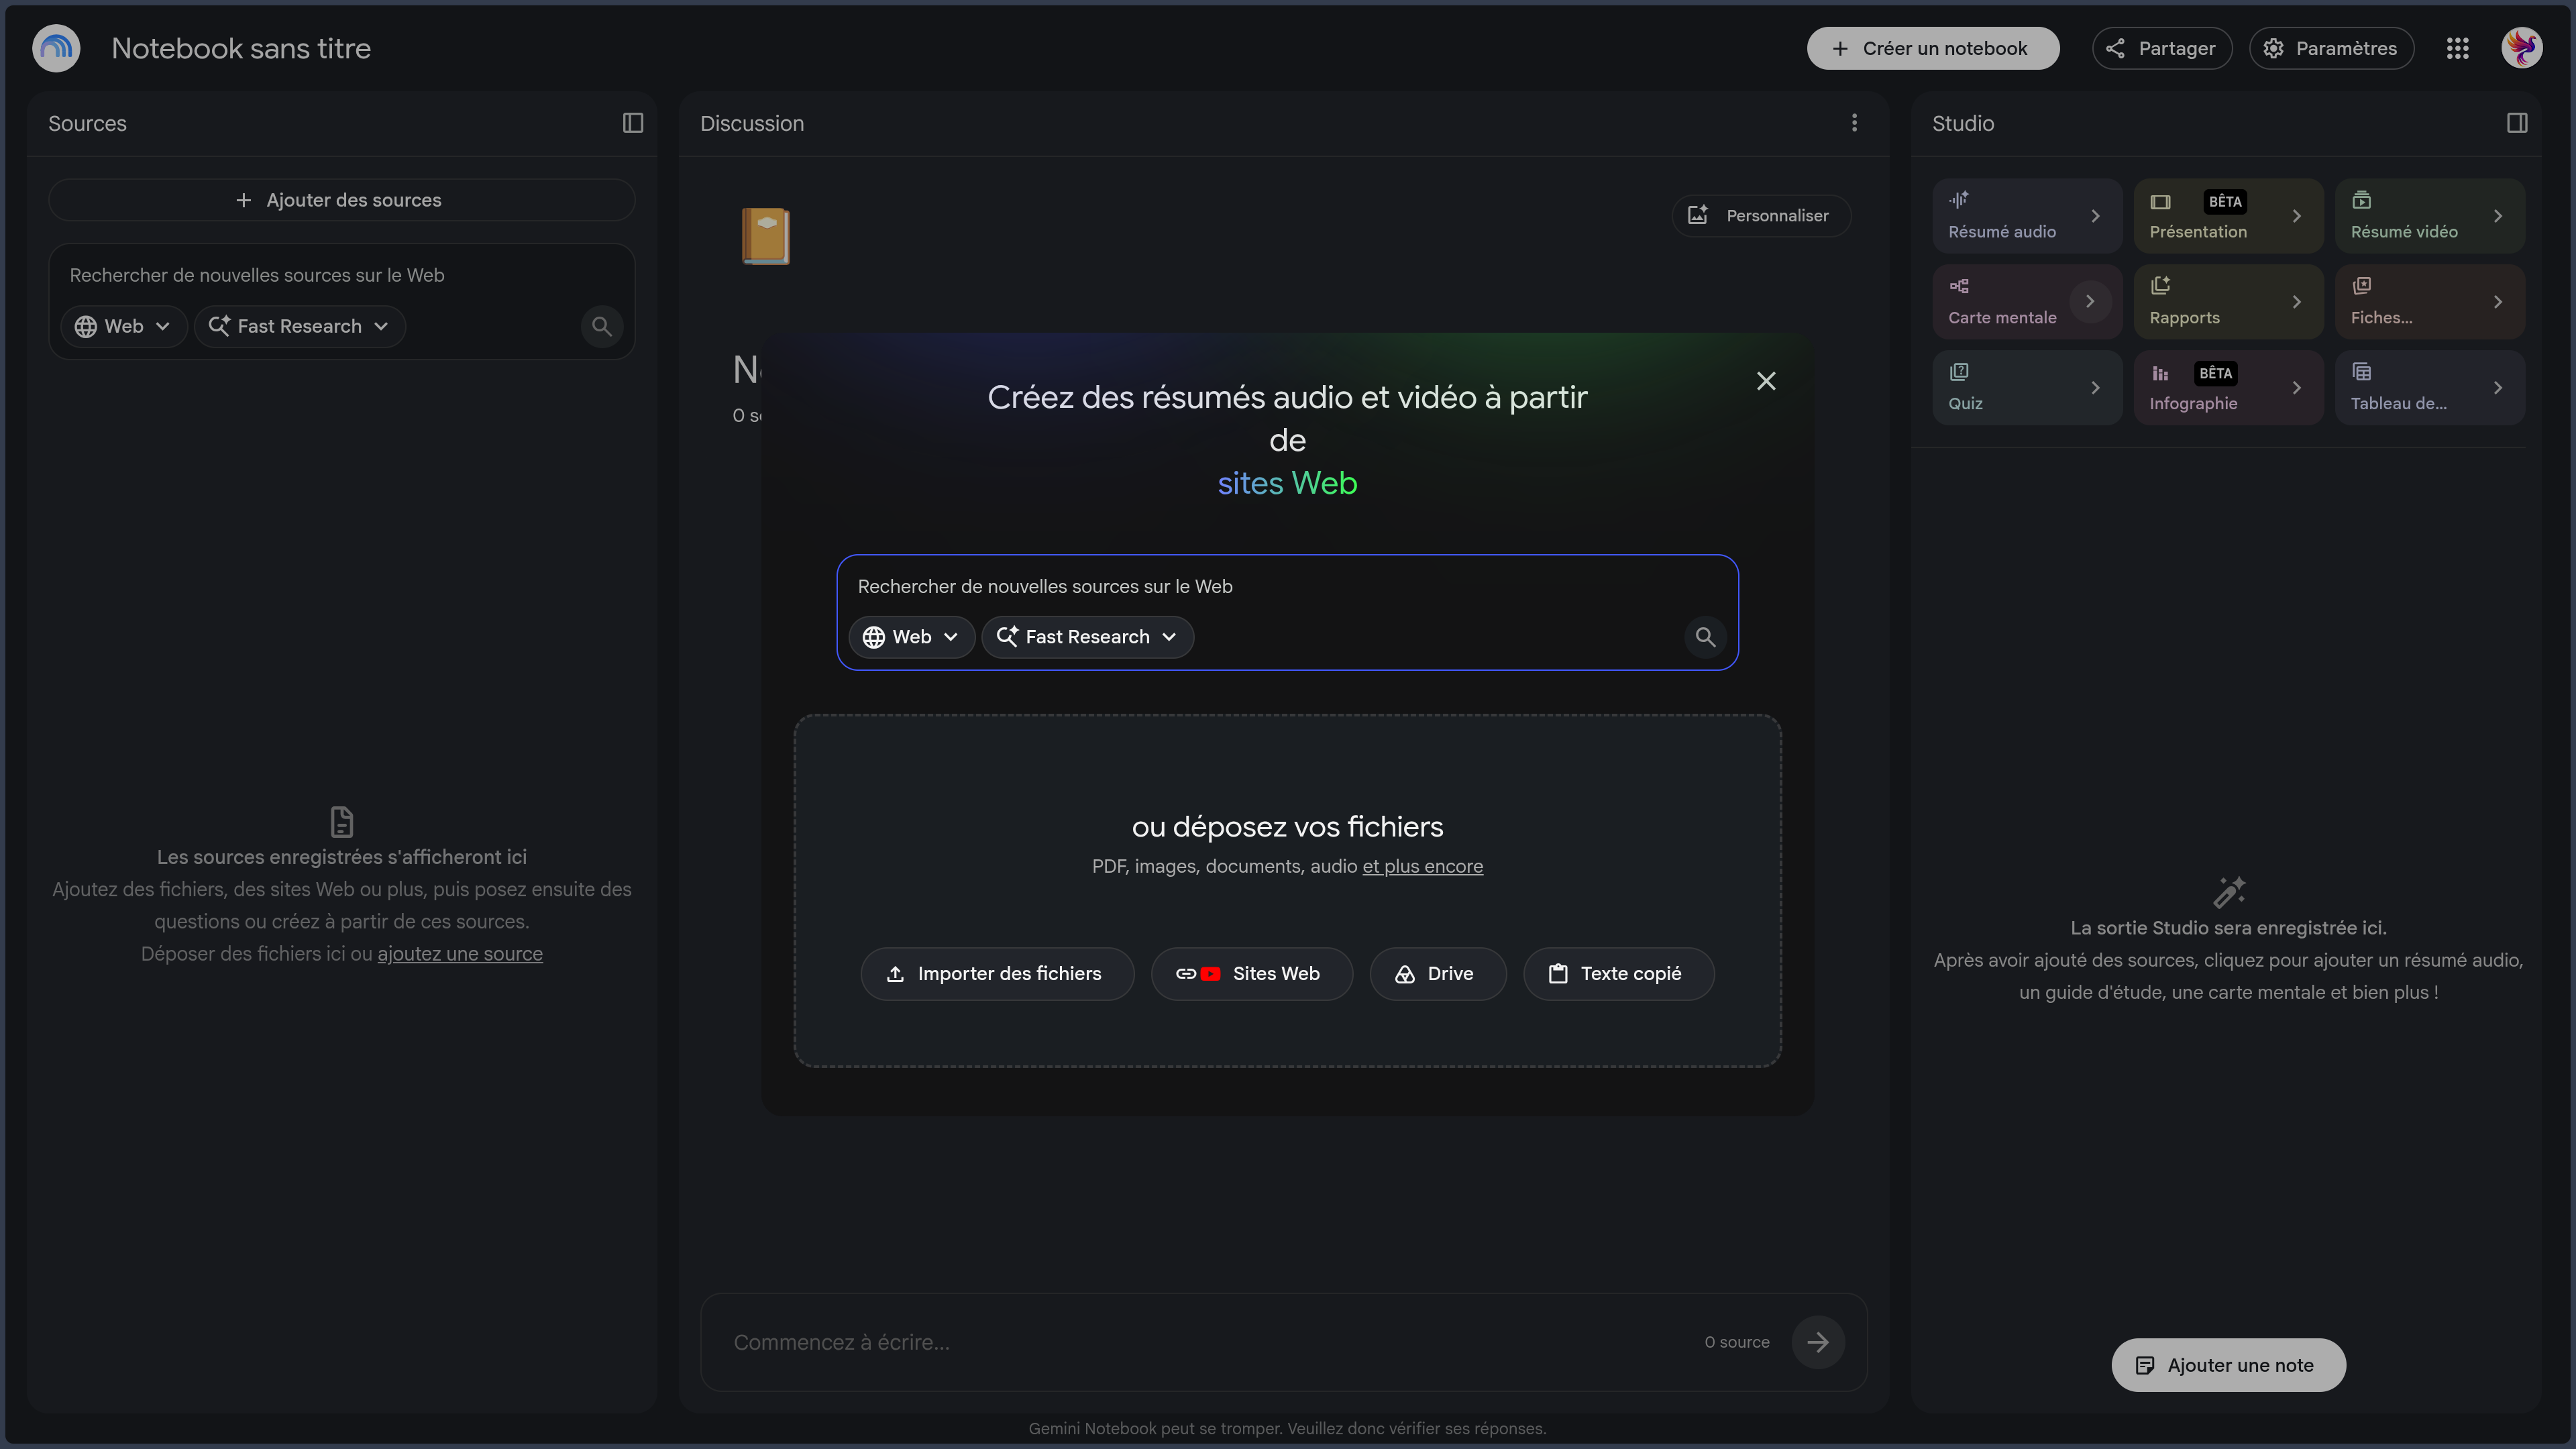Click the Résumé audio waveform icon

tap(1959, 200)
